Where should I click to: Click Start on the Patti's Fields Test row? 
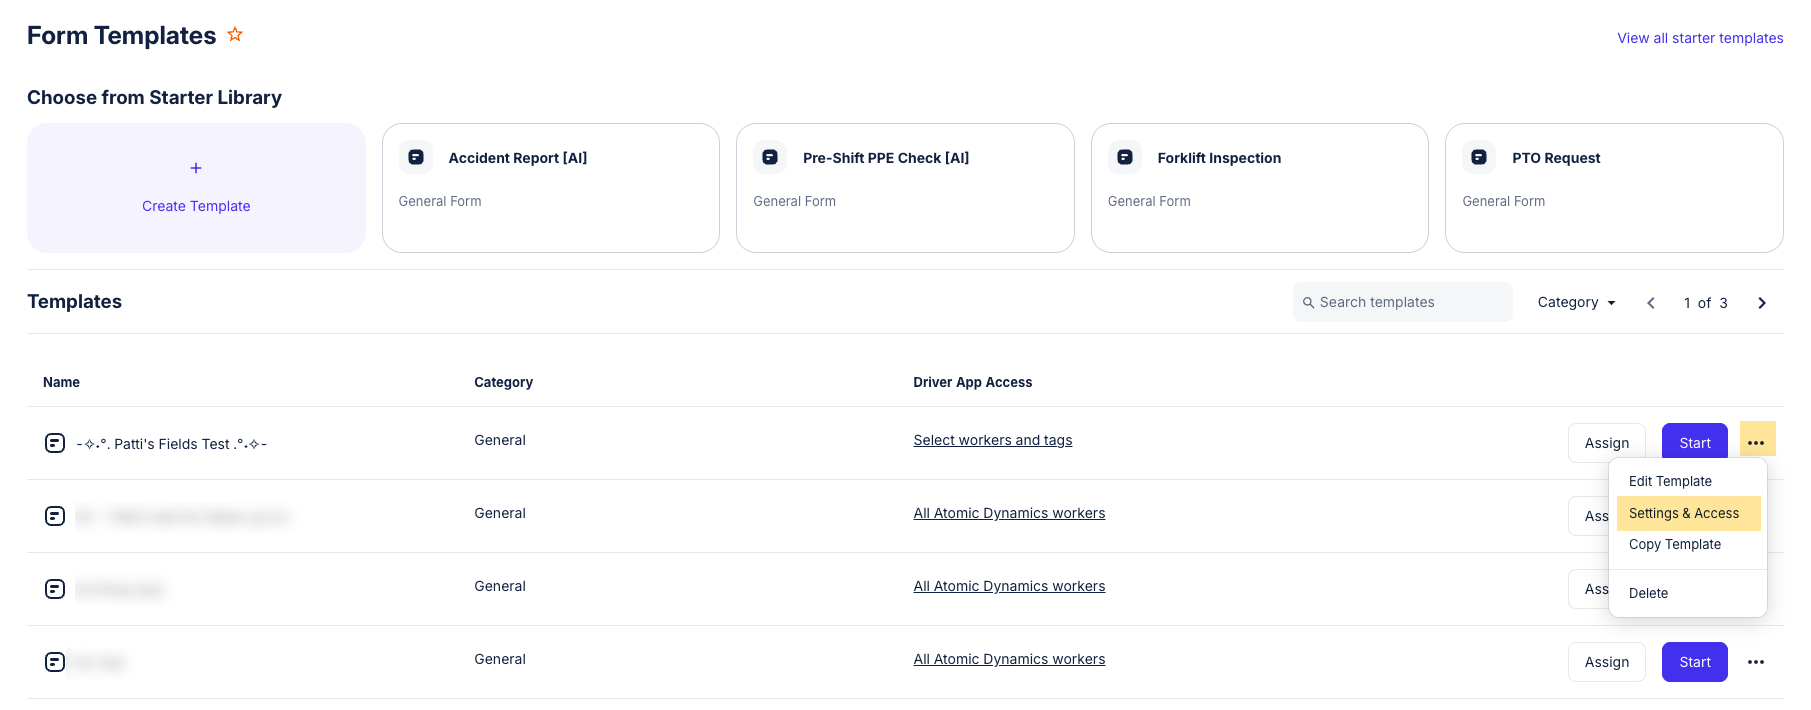(1694, 442)
